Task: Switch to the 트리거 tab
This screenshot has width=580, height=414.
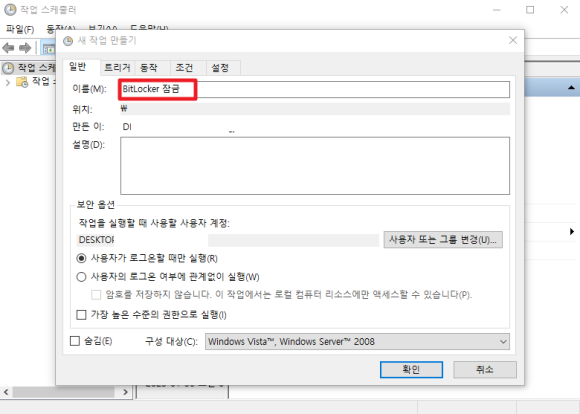Action: click(117, 68)
